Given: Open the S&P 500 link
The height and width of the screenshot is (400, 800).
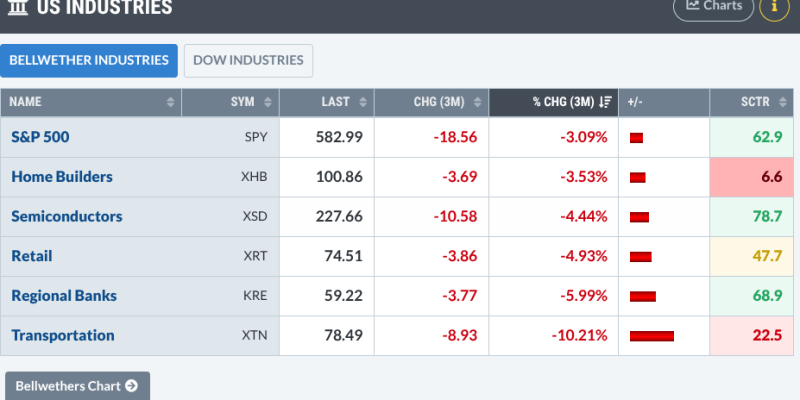Looking at the screenshot, I should pyautogui.click(x=40, y=137).
